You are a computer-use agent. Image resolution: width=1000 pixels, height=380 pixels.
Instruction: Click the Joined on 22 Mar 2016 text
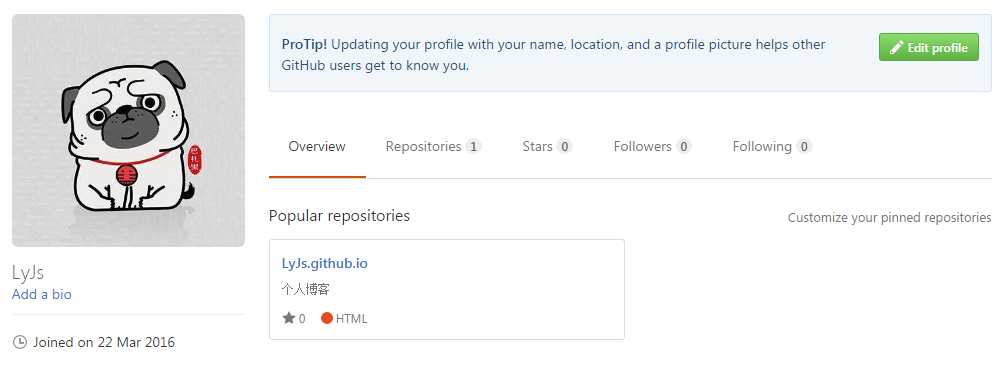tap(104, 342)
